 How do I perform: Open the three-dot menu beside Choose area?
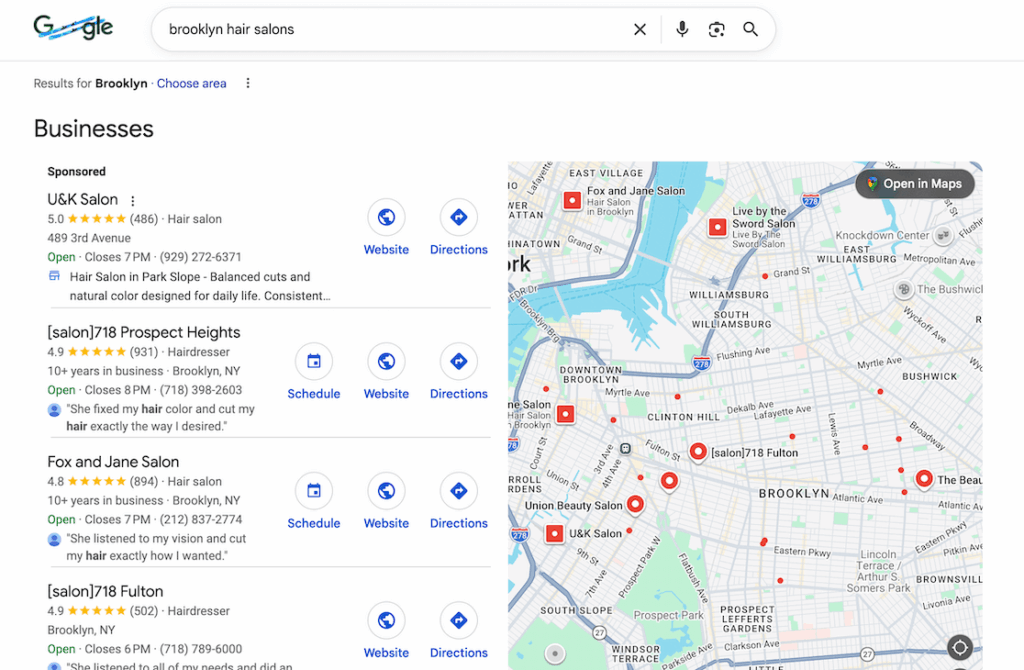(247, 83)
